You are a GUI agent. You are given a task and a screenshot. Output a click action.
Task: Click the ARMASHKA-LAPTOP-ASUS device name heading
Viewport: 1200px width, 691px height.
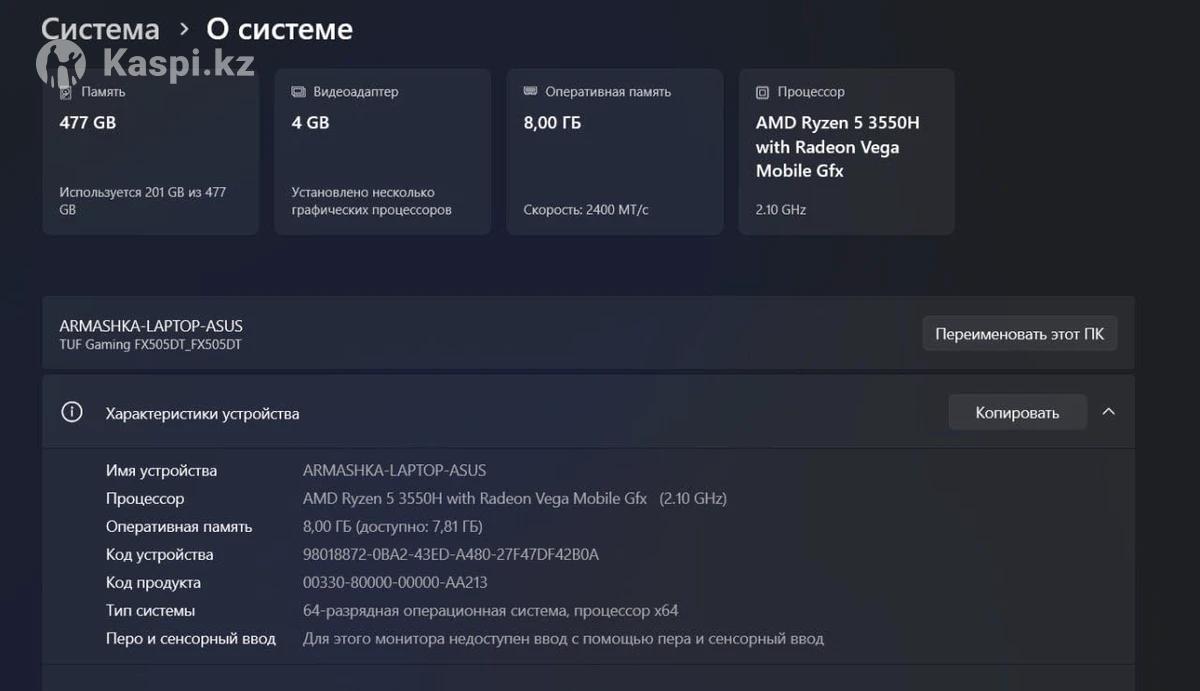pyautogui.click(x=151, y=326)
